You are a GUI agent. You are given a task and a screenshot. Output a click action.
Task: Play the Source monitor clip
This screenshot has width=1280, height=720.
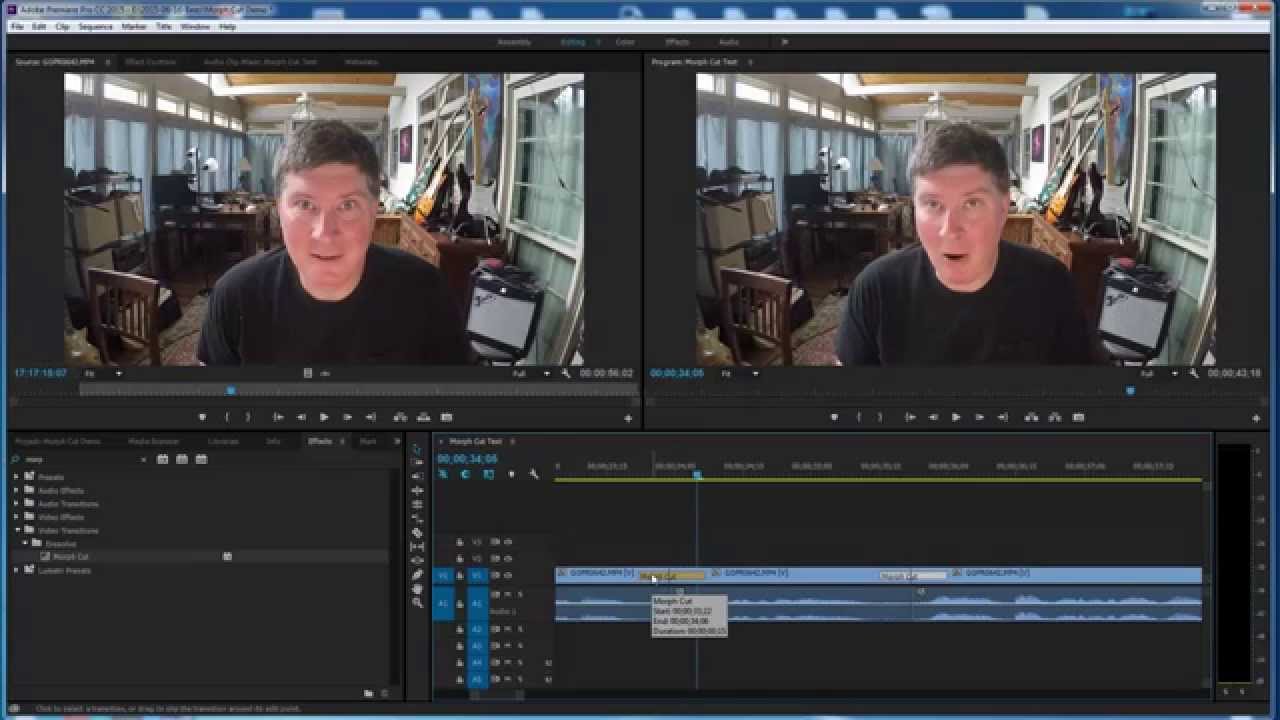[324, 417]
